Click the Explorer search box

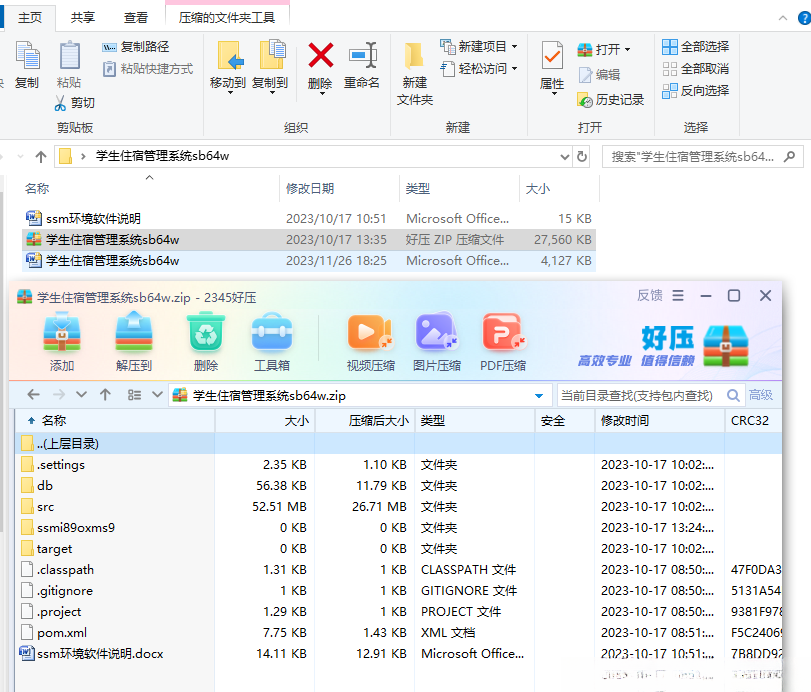(702, 156)
